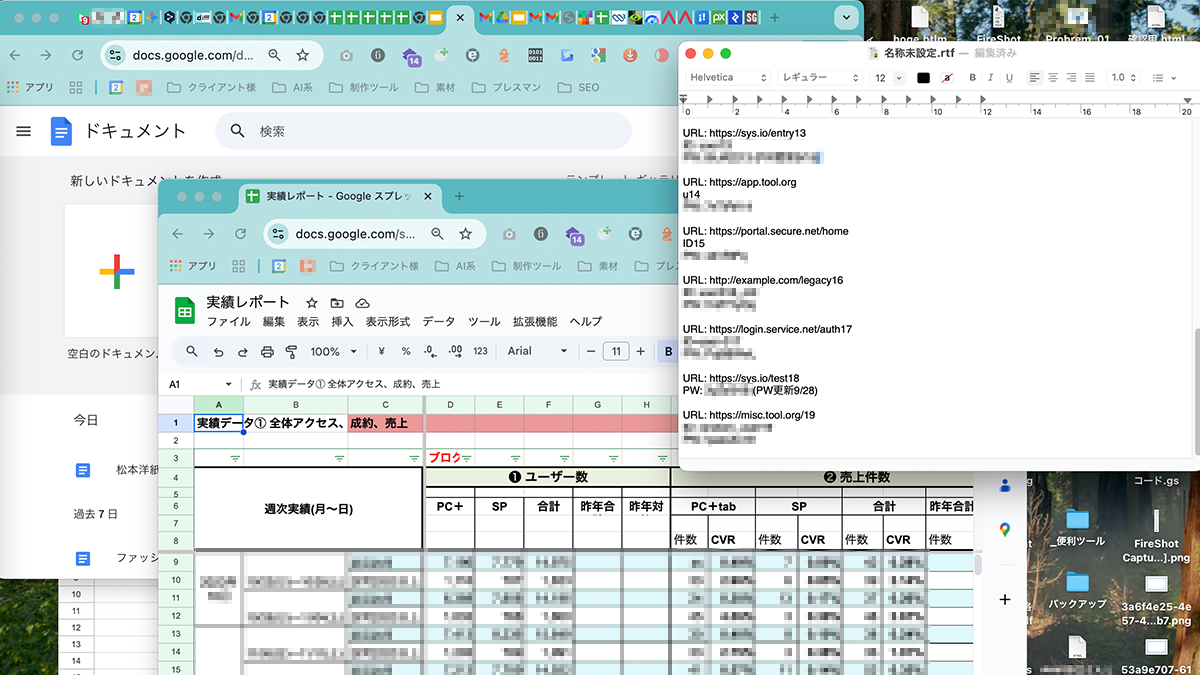Open the Helvetica font family dropdown

[727, 78]
